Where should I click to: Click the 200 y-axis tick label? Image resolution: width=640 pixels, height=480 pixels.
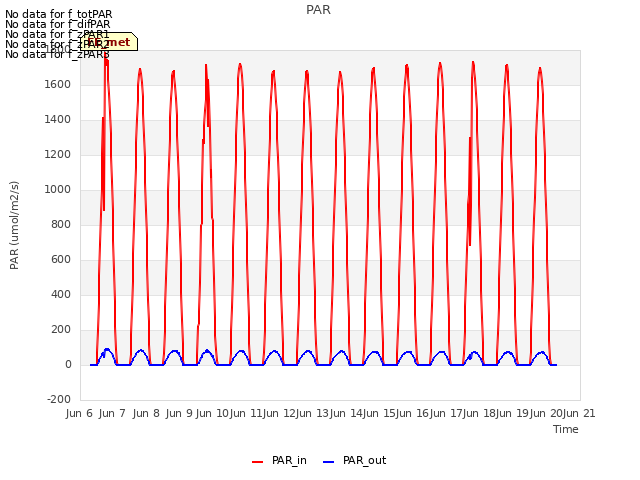tap(61, 329)
